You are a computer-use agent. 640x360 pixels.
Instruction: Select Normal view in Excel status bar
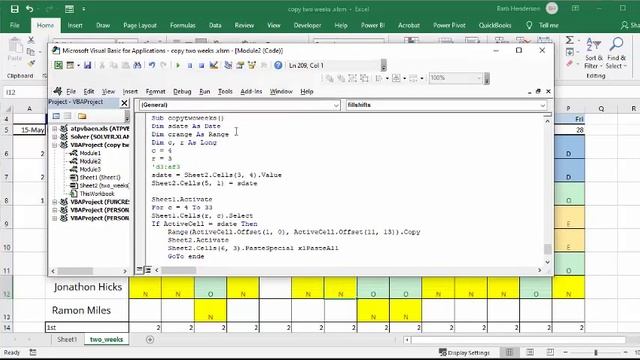[509, 352]
